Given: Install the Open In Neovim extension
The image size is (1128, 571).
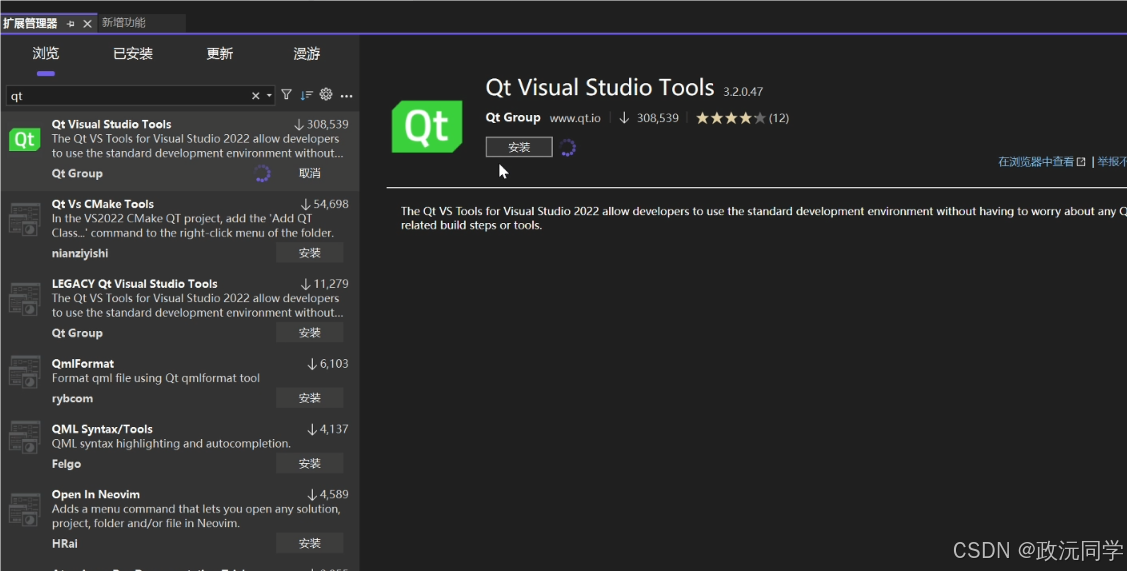Looking at the screenshot, I should click(x=309, y=544).
